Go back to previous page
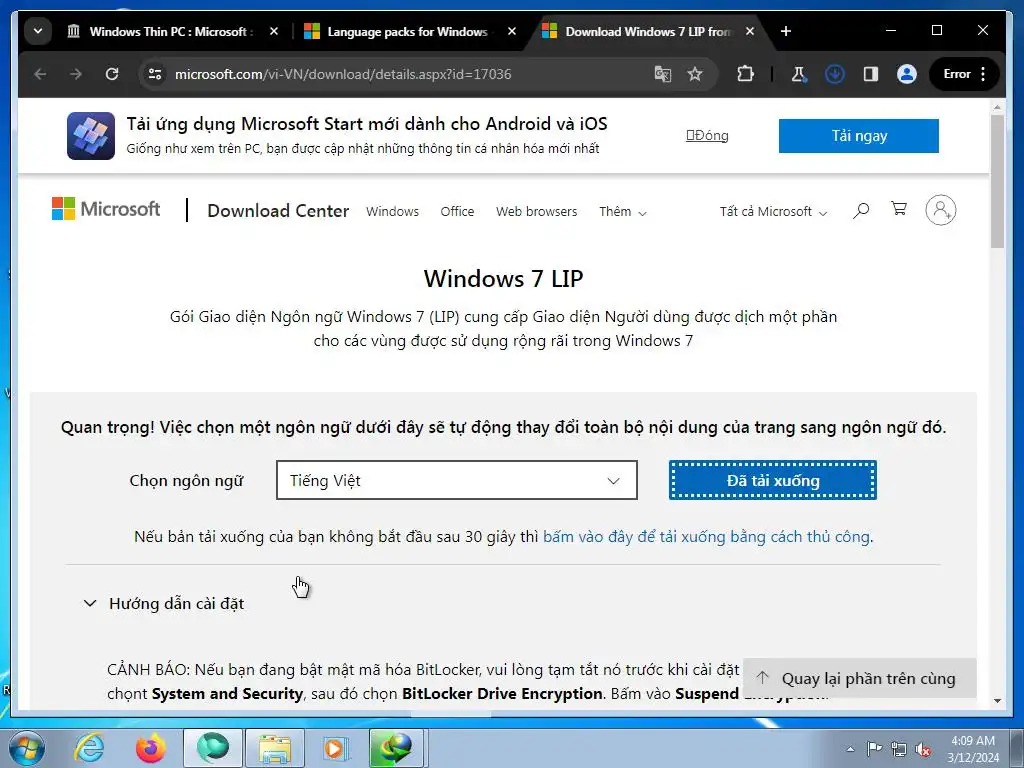1024x768 pixels. [x=40, y=74]
